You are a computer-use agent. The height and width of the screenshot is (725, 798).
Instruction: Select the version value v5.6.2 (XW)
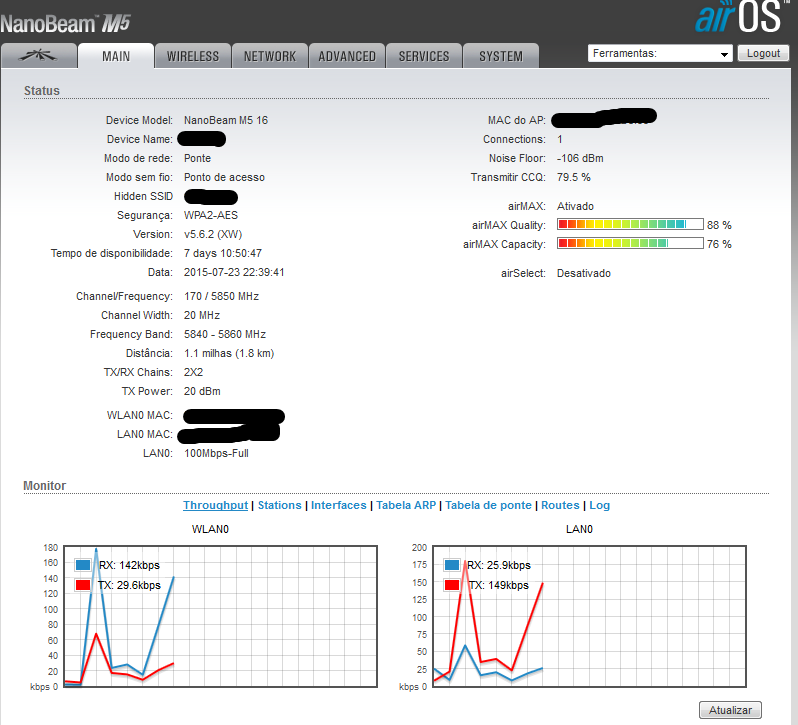pos(213,234)
